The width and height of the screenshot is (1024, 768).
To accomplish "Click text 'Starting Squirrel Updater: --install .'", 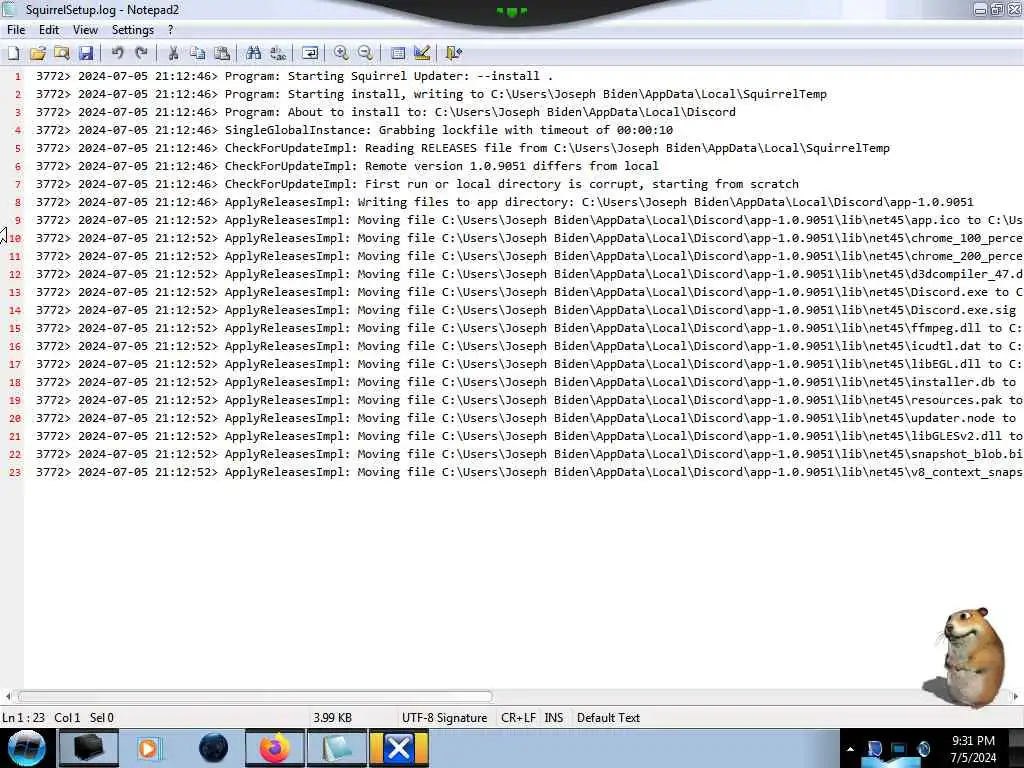I will (x=420, y=76).
